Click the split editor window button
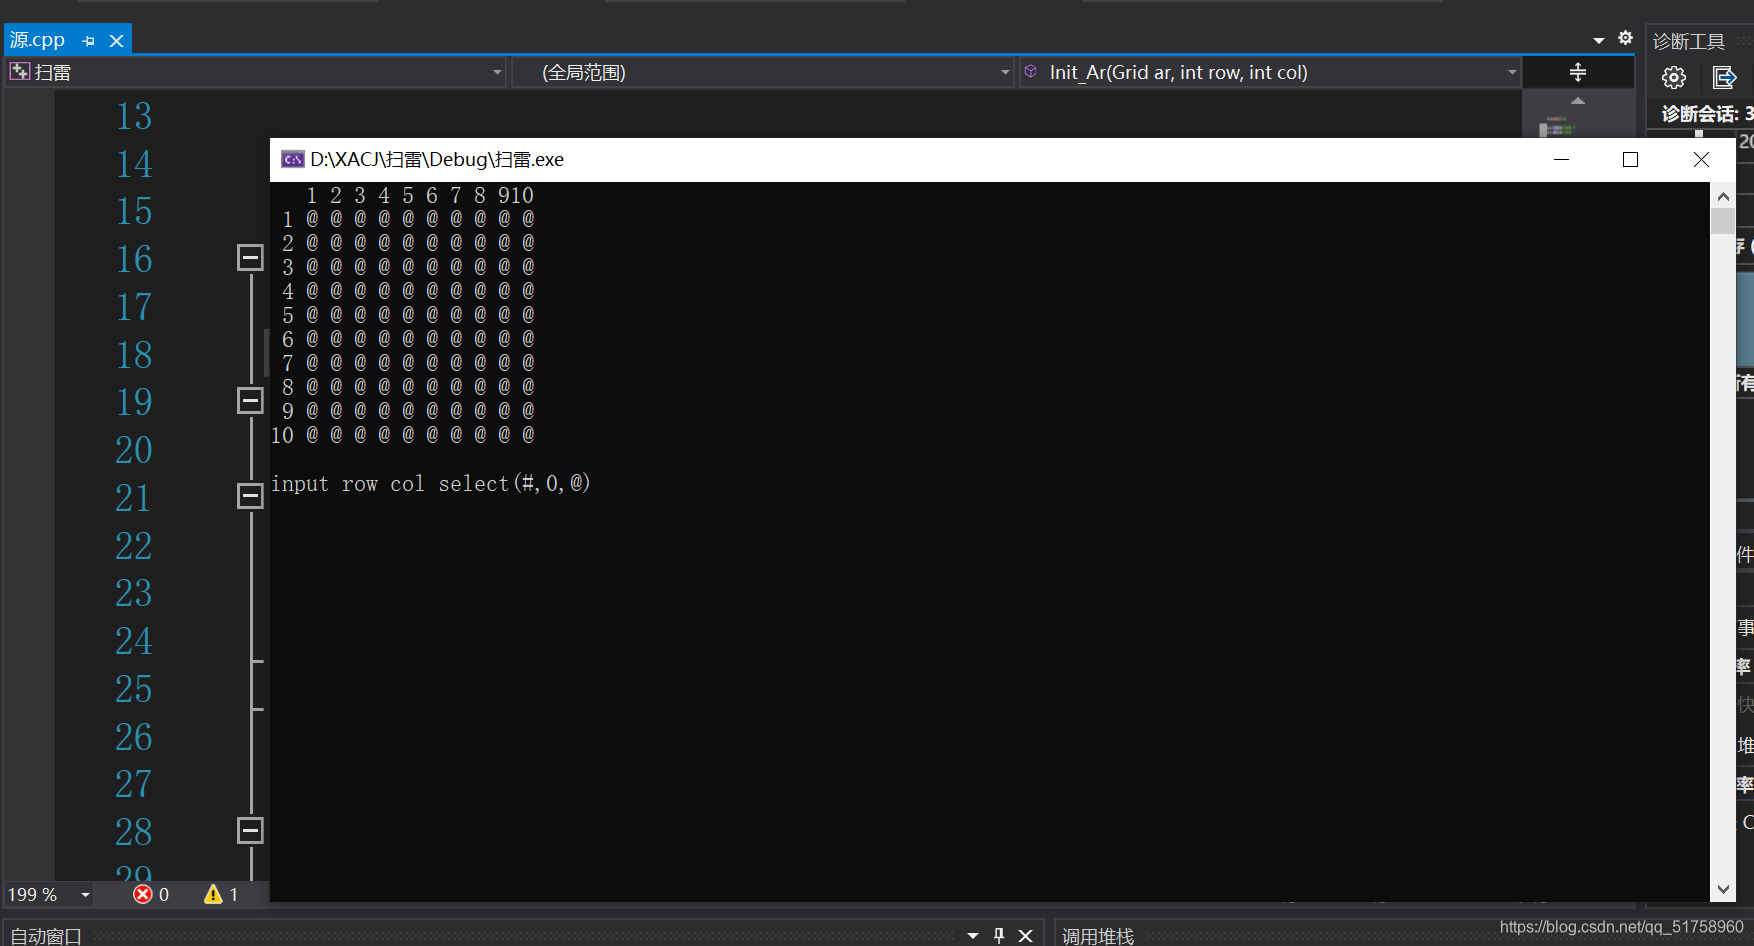This screenshot has width=1754, height=946. pyautogui.click(x=1578, y=72)
